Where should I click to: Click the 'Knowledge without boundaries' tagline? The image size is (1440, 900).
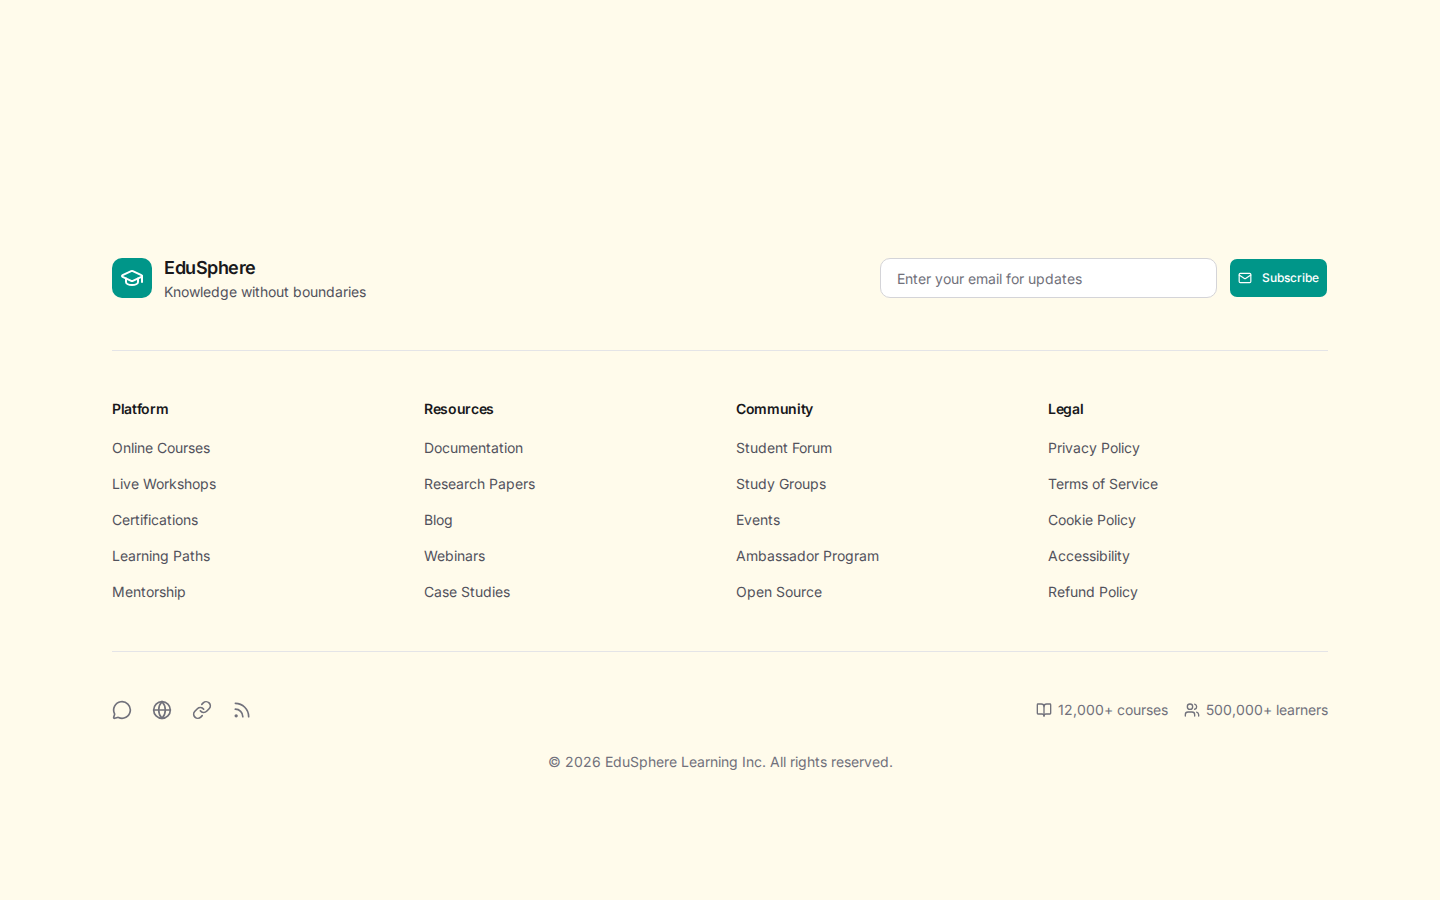(265, 292)
